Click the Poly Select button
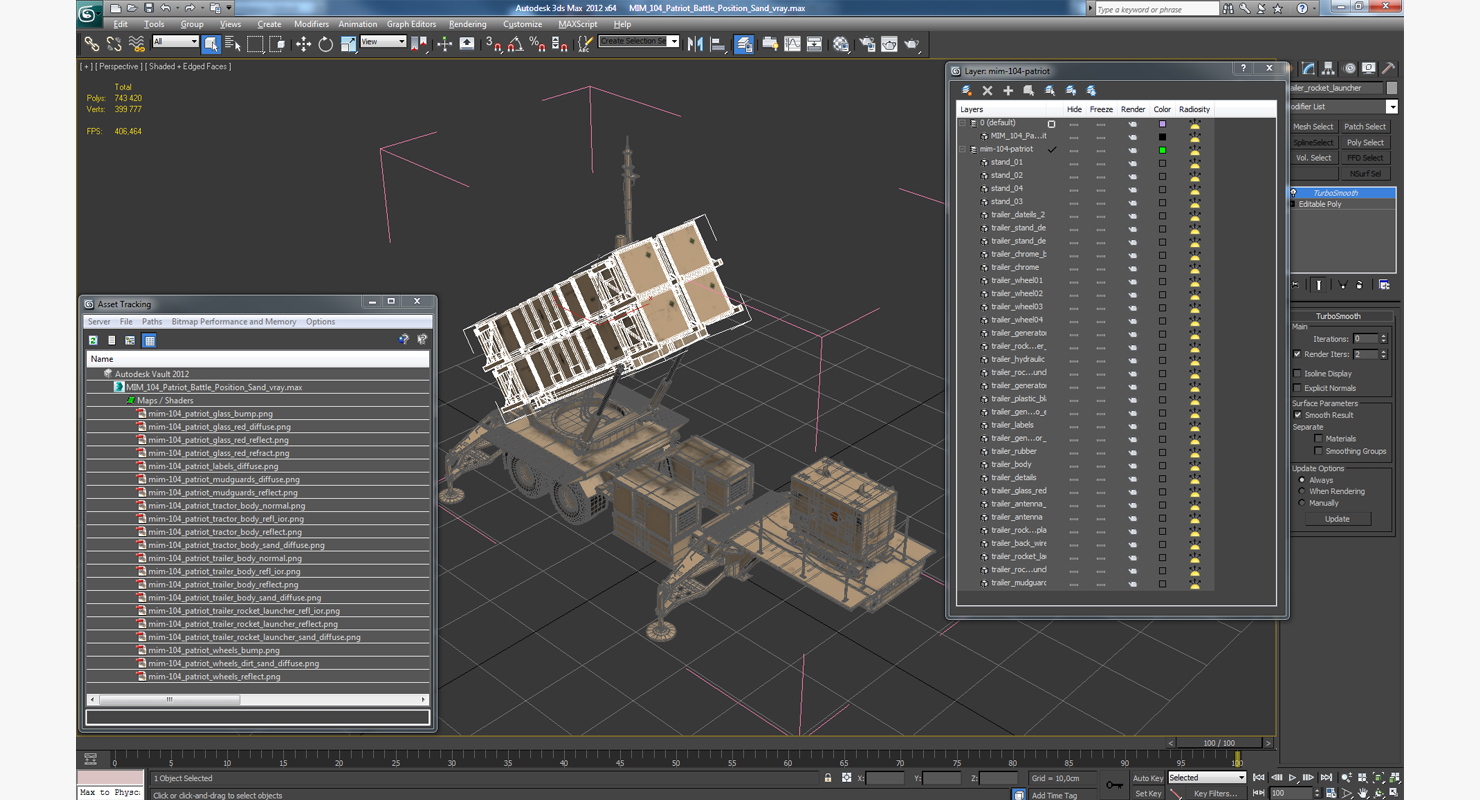Viewport: 1480px width, 800px height. (x=1365, y=143)
